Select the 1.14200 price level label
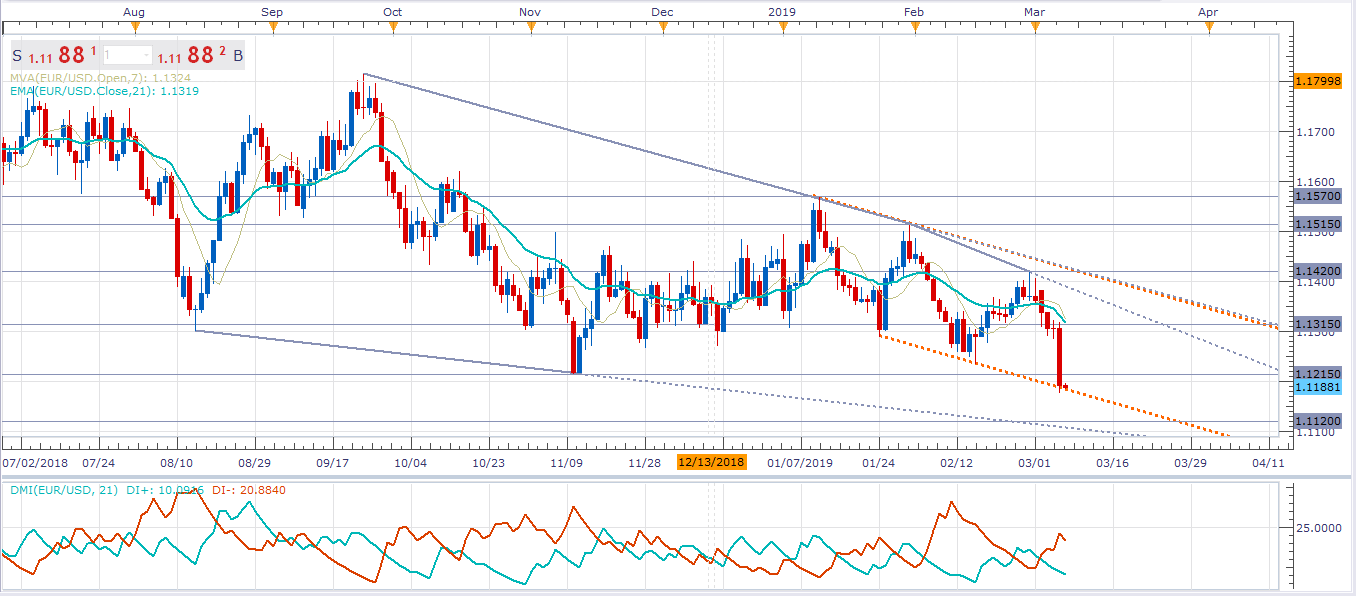 coord(1317,270)
